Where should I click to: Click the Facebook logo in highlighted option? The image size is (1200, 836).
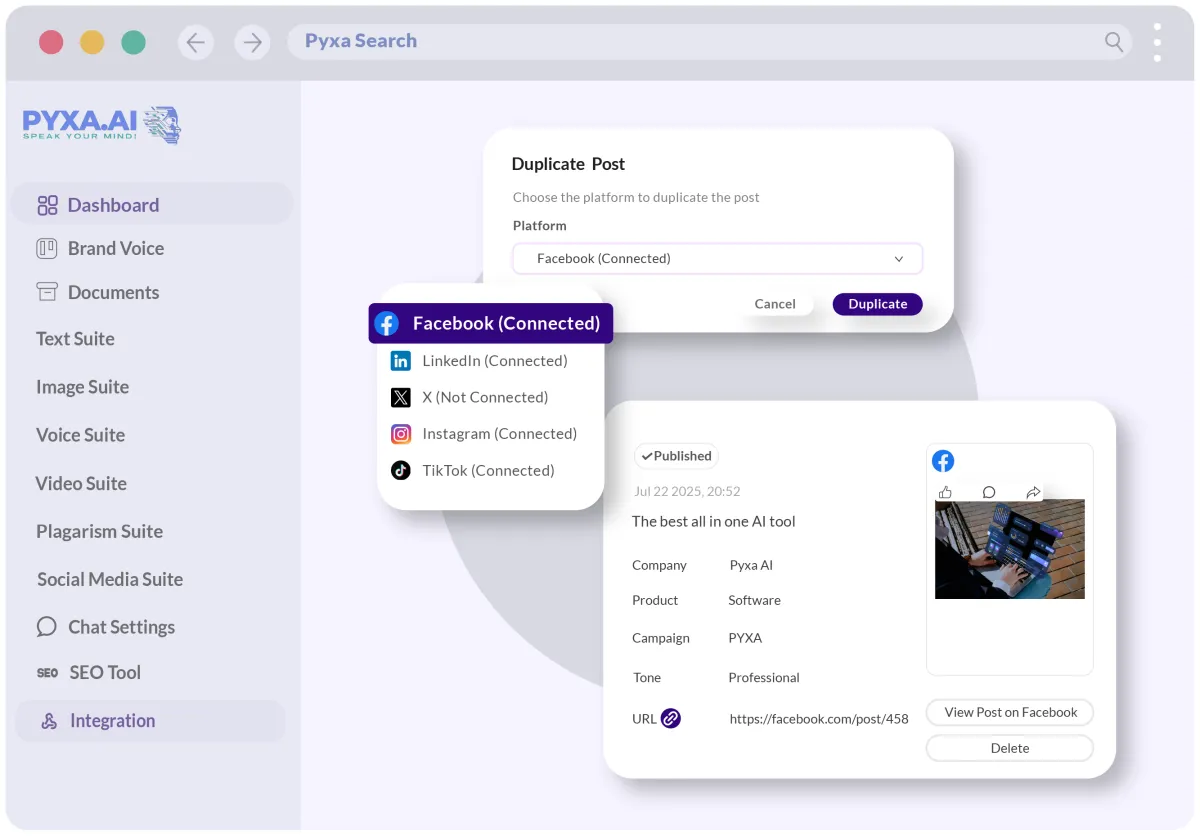pos(386,324)
